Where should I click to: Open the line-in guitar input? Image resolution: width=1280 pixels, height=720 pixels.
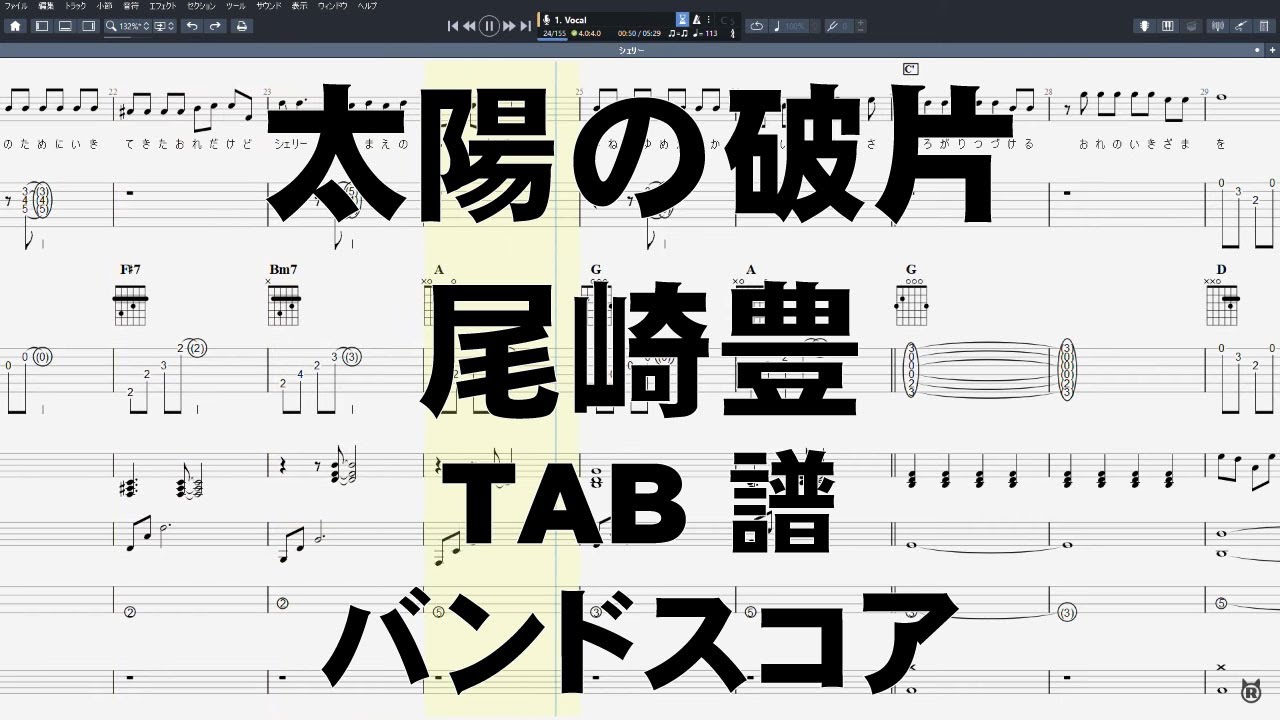tap(1241, 26)
